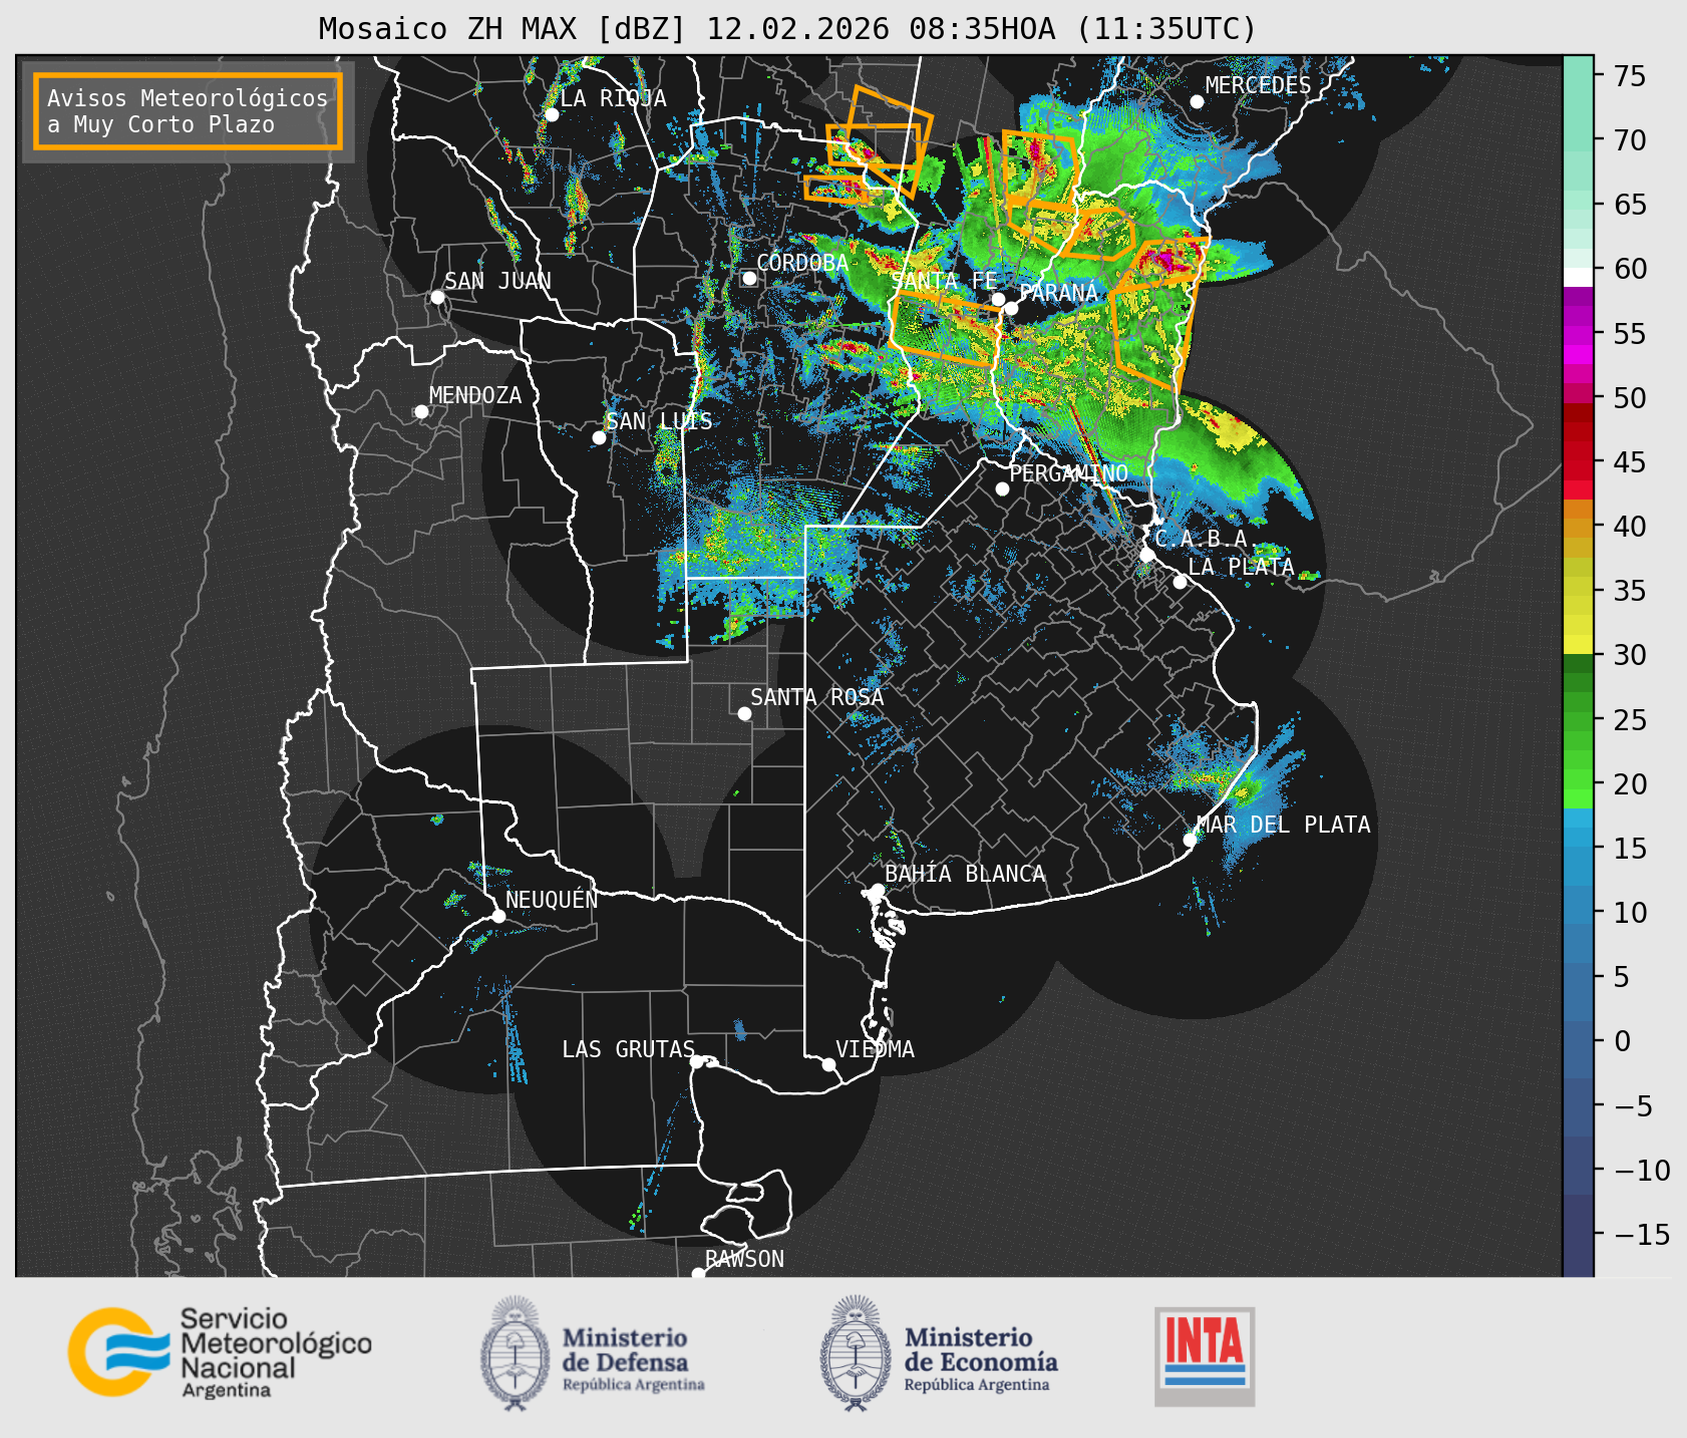Click the Ministerio de Defensa crest

(515, 1353)
